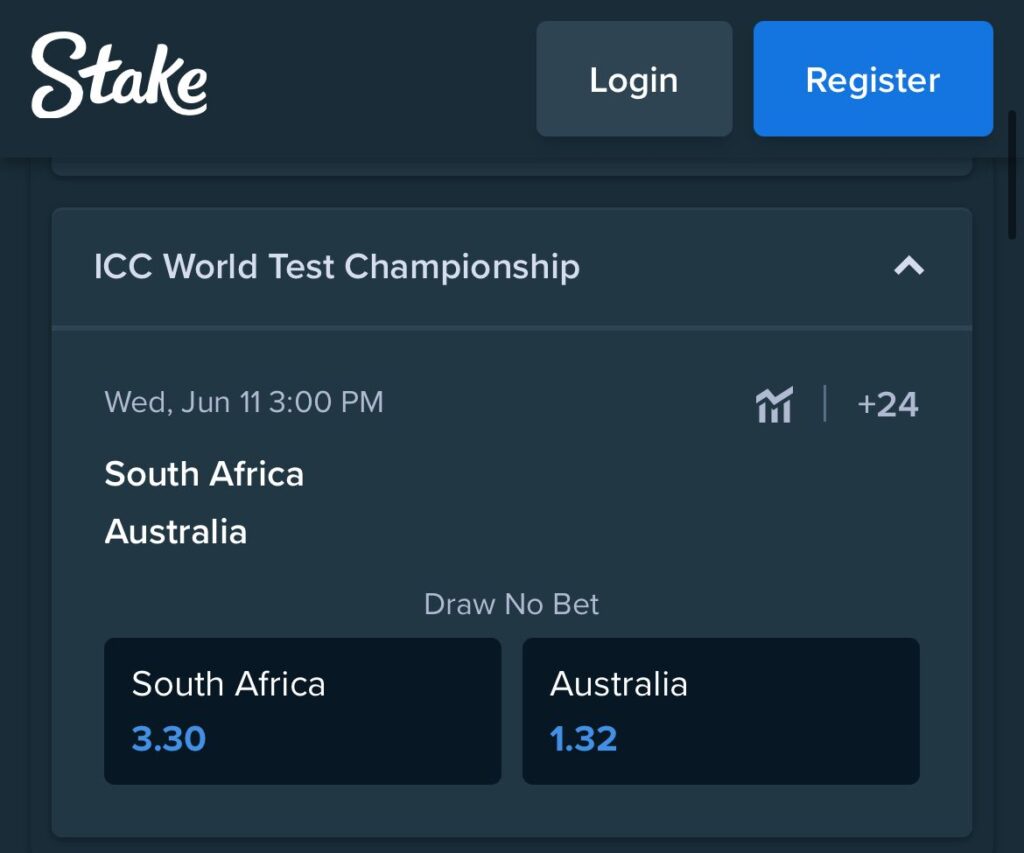The image size is (1024, 853).
Task: Open the +24 additional betting markets
Action: [888, 403]
